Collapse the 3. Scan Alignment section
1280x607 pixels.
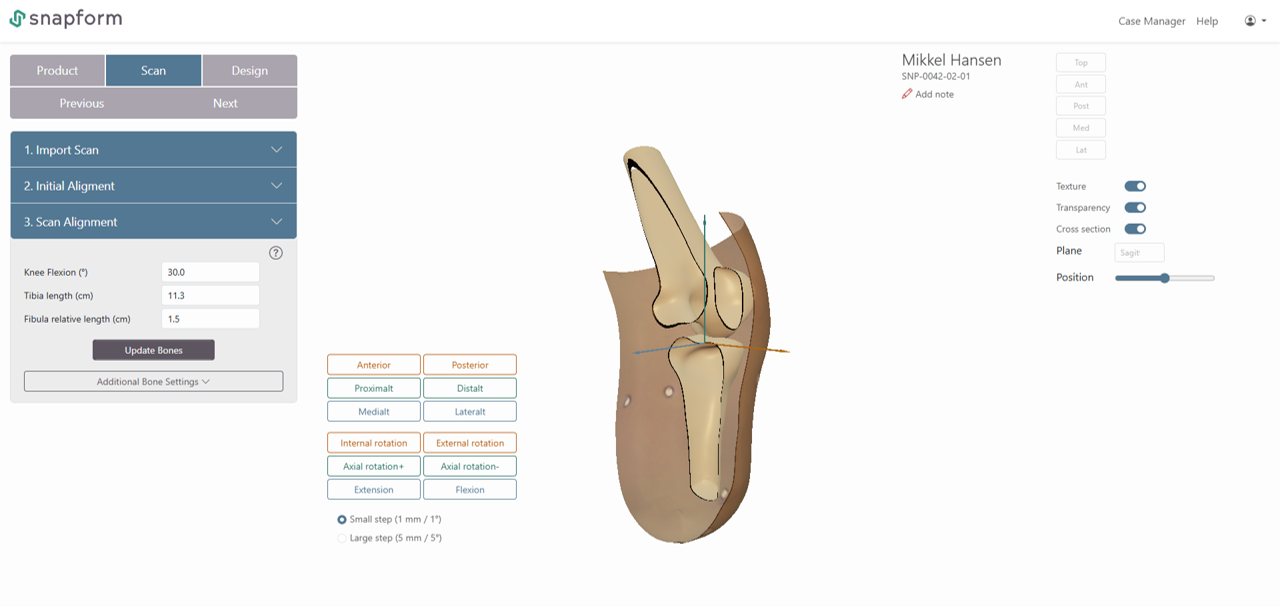pyautogui.click(x=153, y=222)
